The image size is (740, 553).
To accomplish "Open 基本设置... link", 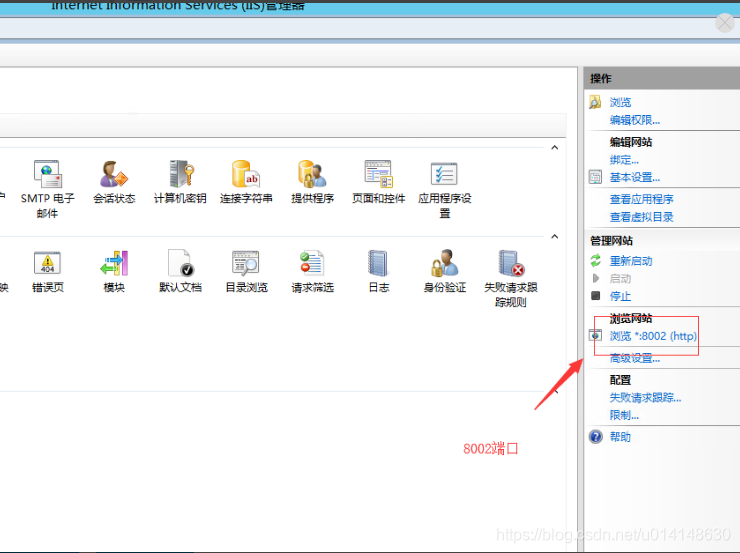I will click(x=635, y=177).
